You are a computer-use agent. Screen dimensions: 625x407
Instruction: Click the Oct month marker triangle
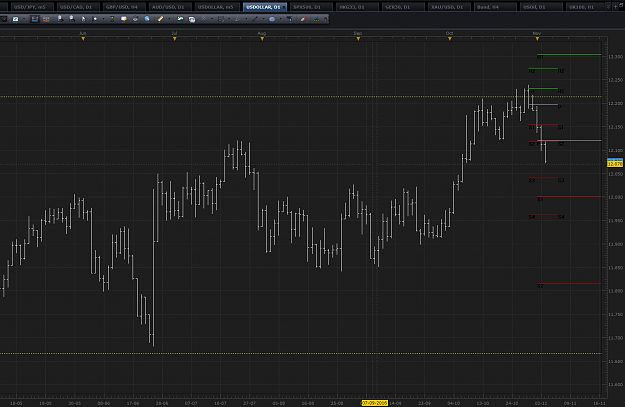450,39
